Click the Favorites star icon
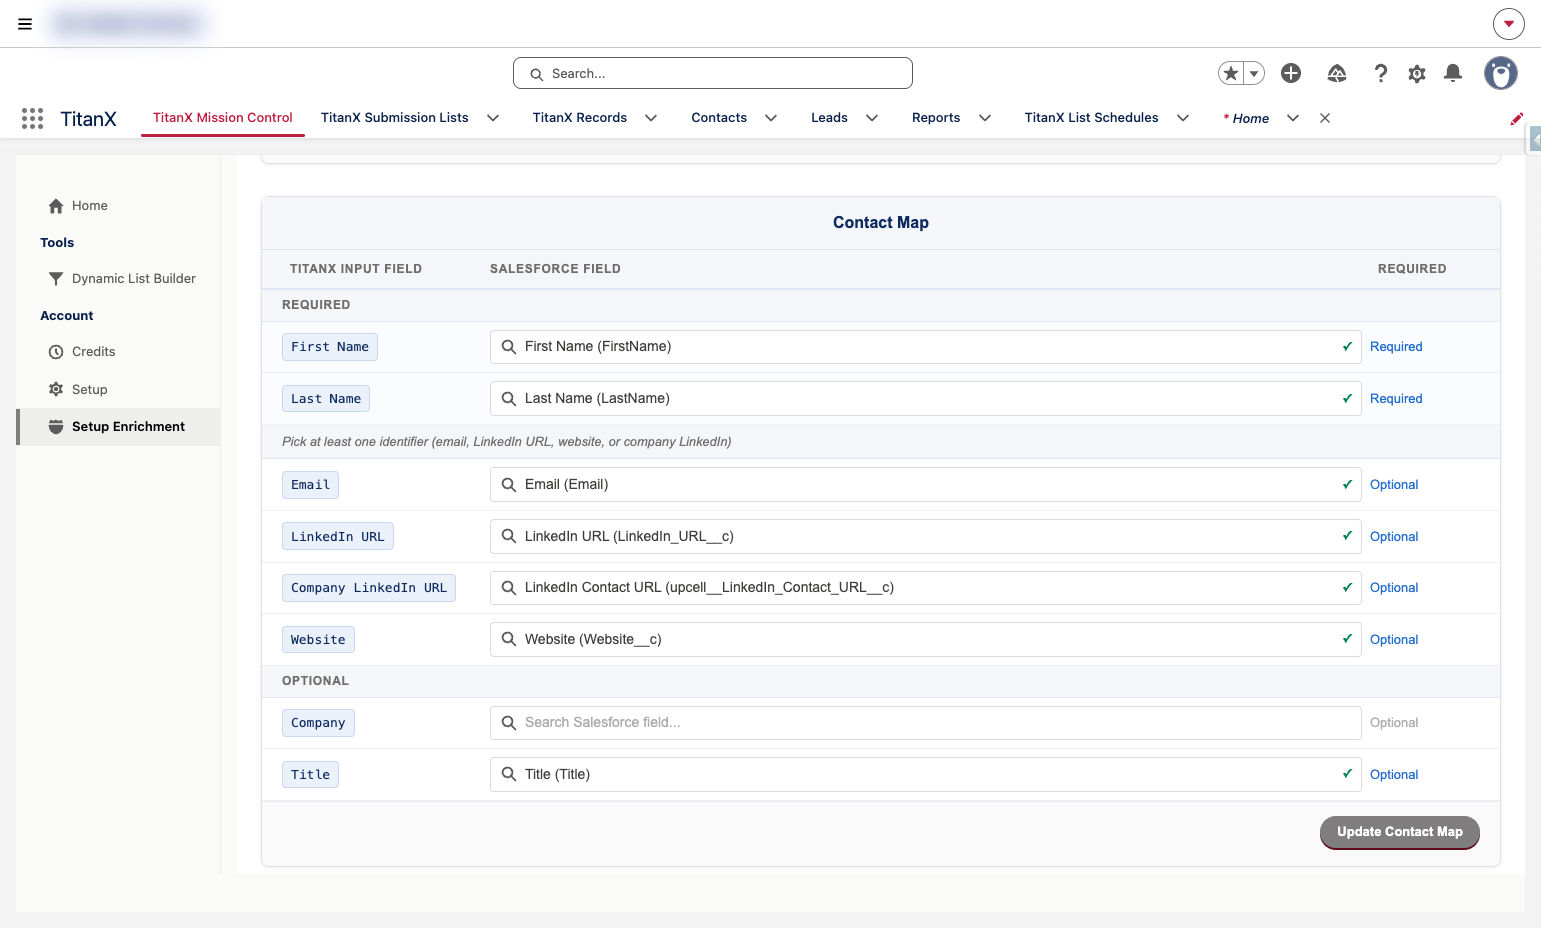The height and width of the screenshot is (928, 1541). tap(1231, 73)
